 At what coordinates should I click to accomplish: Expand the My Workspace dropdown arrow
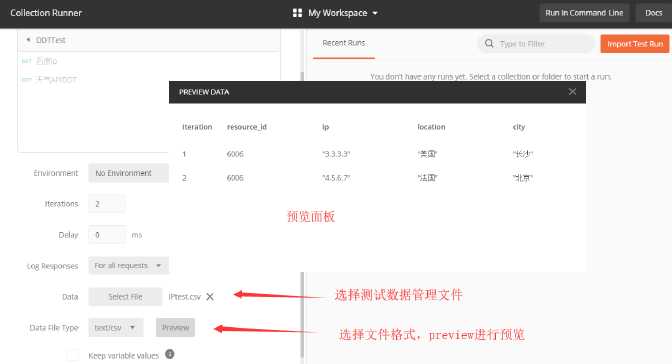pyautogui.click(x=375, y=13)
